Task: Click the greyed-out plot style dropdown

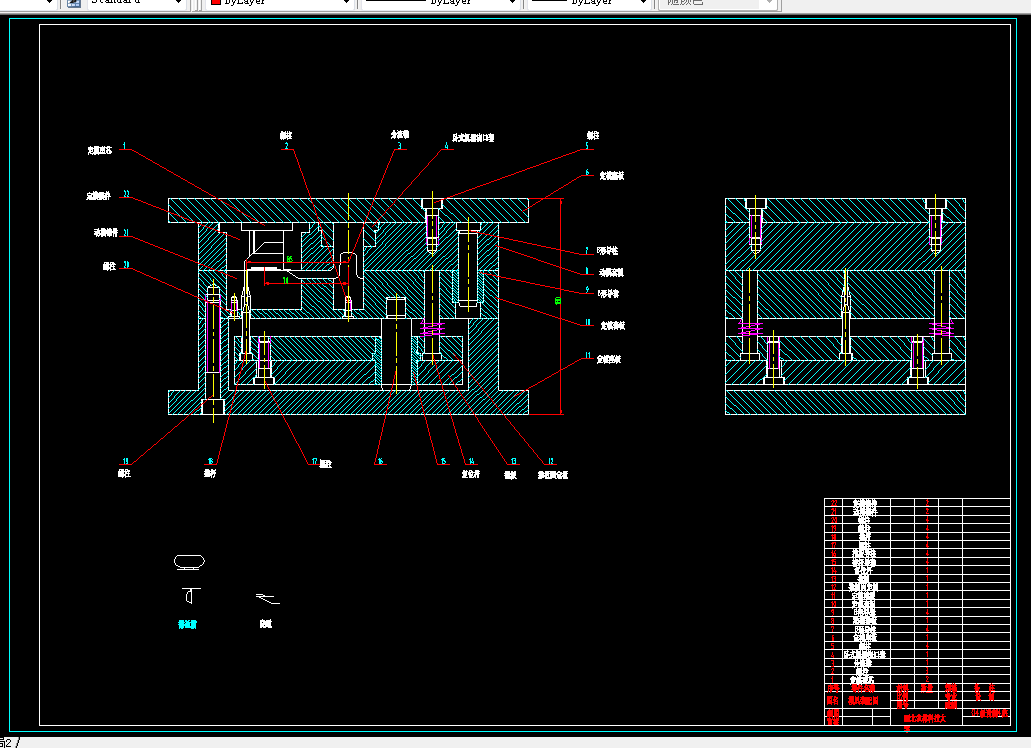Action: tap(716, 3)
